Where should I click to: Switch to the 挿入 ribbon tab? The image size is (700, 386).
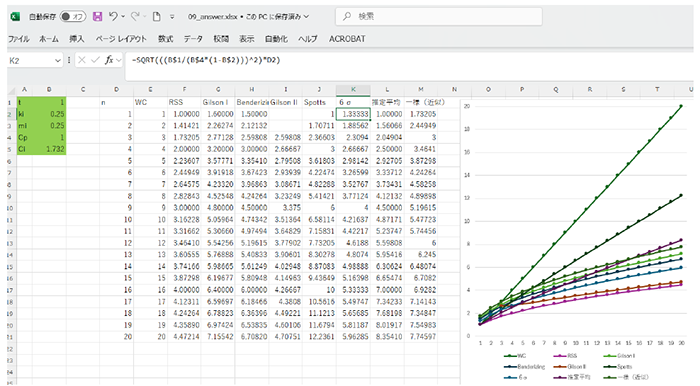click(x=76, y=39)
